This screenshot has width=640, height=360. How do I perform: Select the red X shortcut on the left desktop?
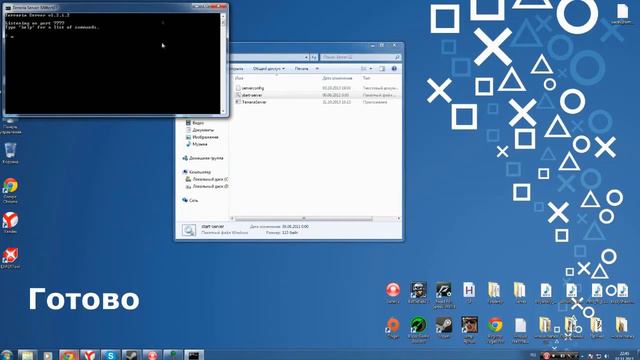click(10, 258)
